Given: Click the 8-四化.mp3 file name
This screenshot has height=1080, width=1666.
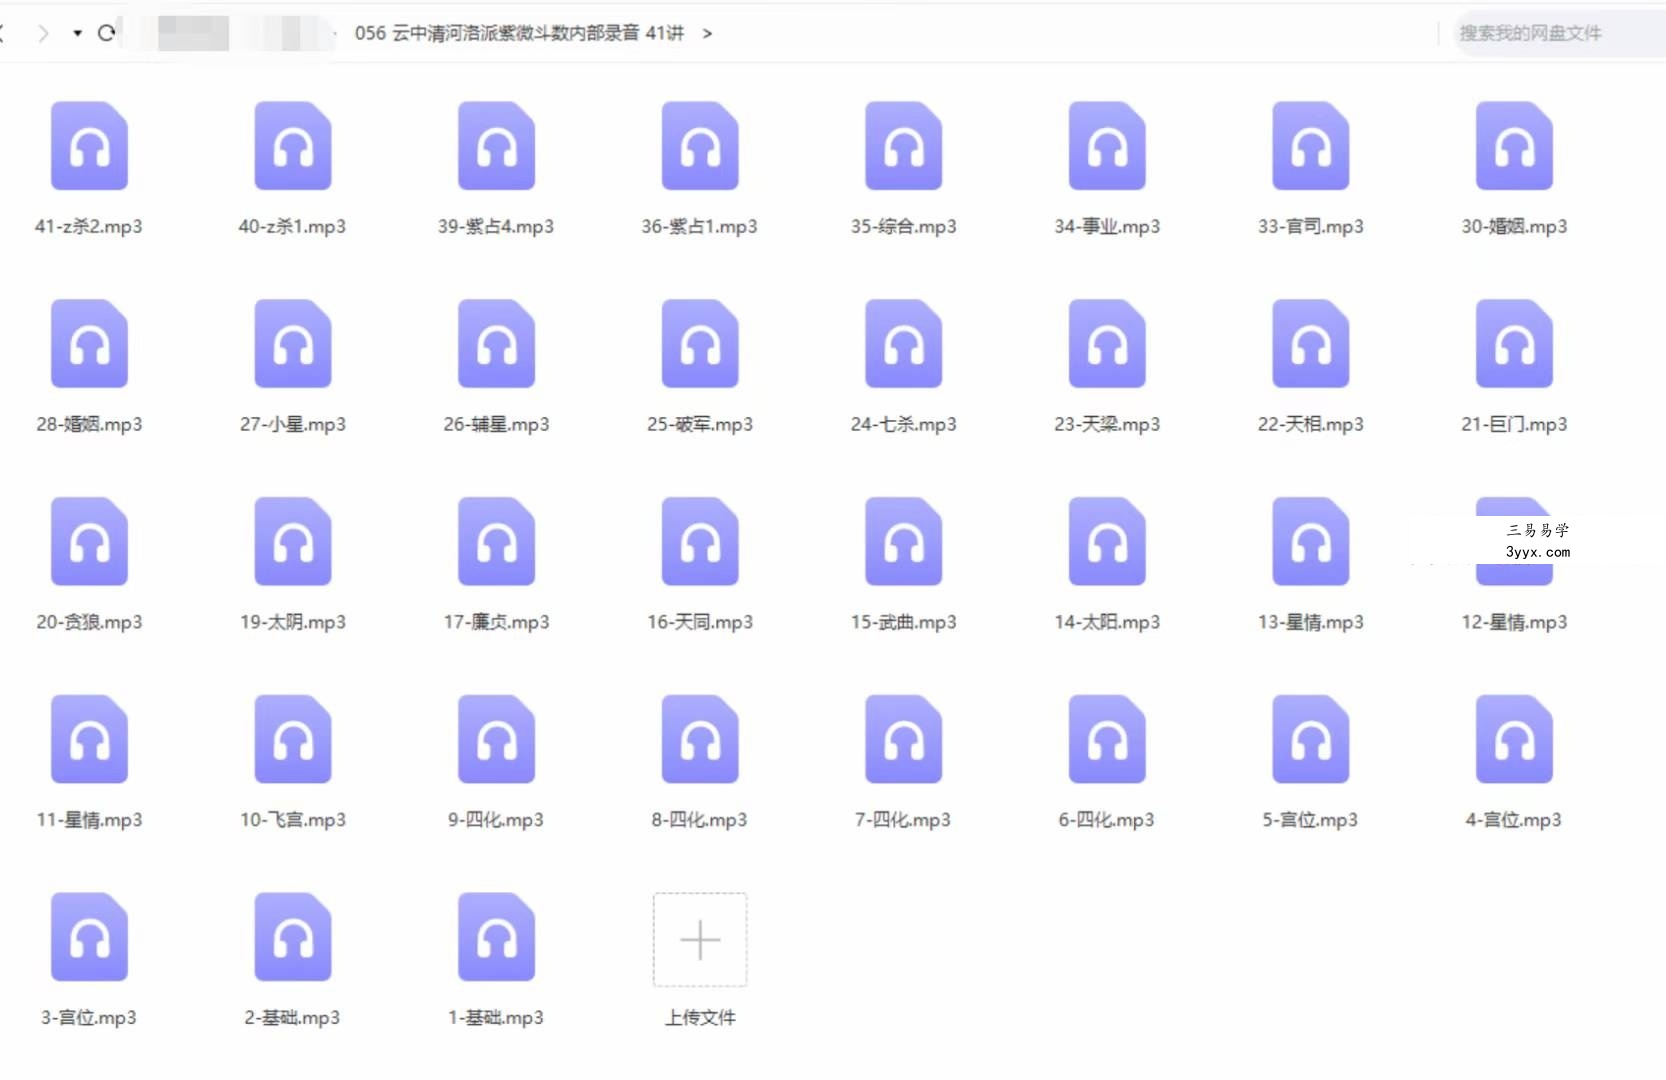Looking at the screenshot, I should pos(700,820).
